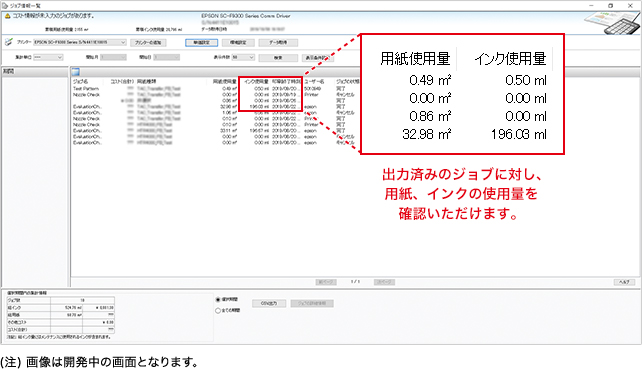This screenshot has width=642, height=369.
Task: Click the 単価設定 unit price settings button
Action: (201, 43)
